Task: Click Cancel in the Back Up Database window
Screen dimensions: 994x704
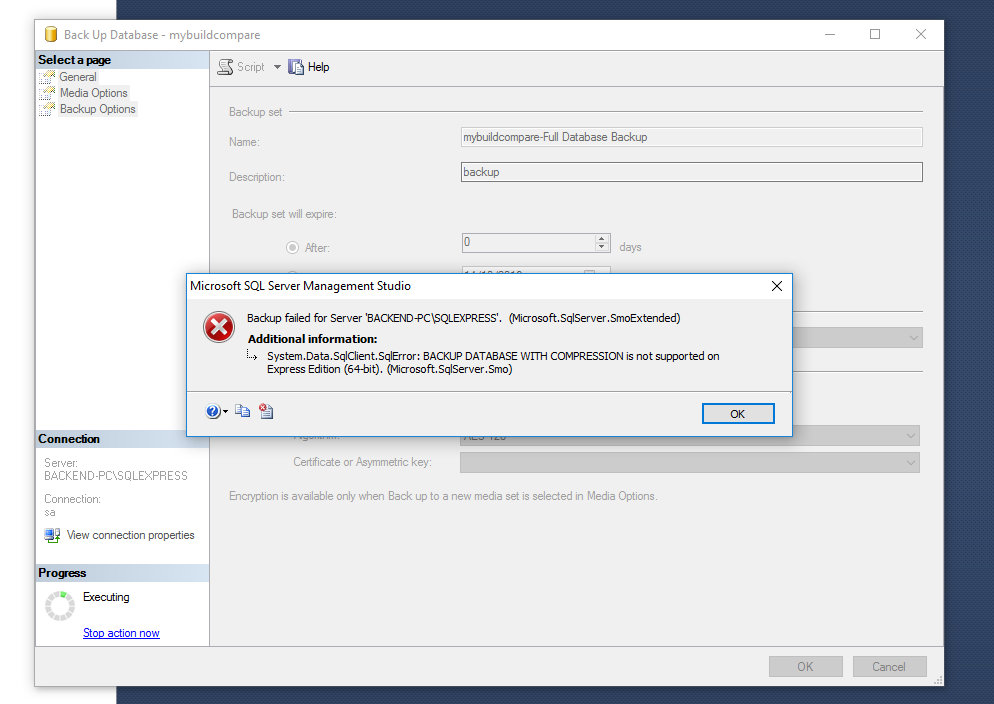Action: coord(889,667)
